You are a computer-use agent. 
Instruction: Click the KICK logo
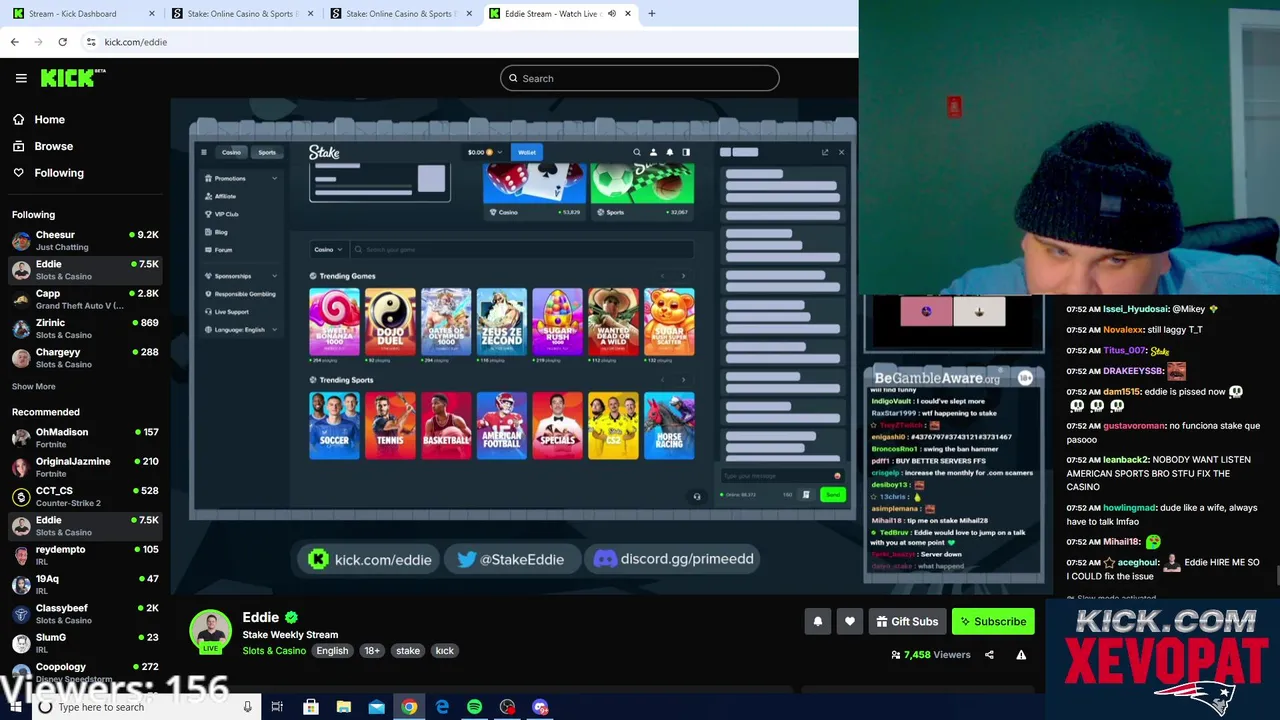tap(73, 78)
